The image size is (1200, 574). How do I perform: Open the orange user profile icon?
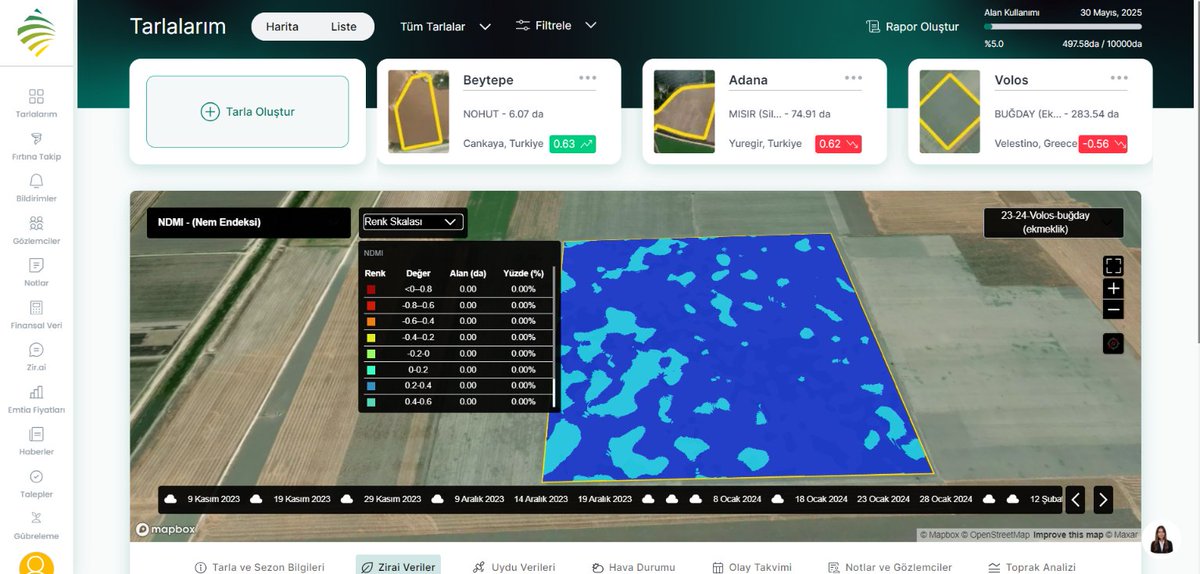point(36,564)
